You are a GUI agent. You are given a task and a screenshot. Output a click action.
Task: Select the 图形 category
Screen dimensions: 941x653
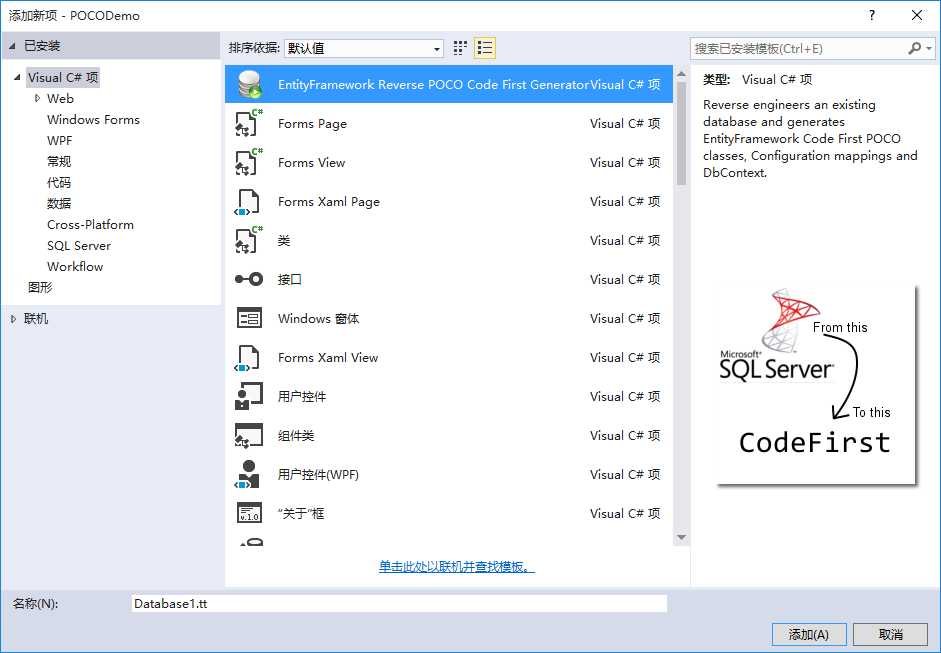pyautogui.click(x=40, y=287)
